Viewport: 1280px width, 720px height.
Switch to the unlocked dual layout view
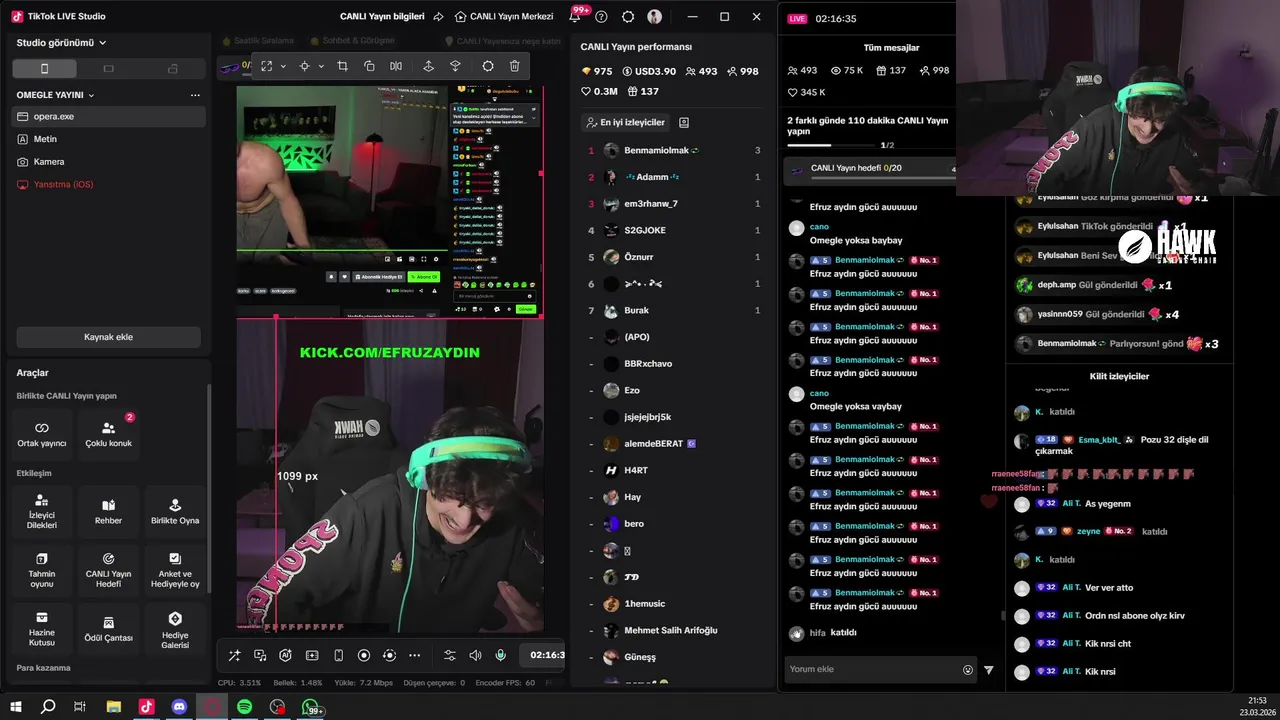[x=172, y=68]
